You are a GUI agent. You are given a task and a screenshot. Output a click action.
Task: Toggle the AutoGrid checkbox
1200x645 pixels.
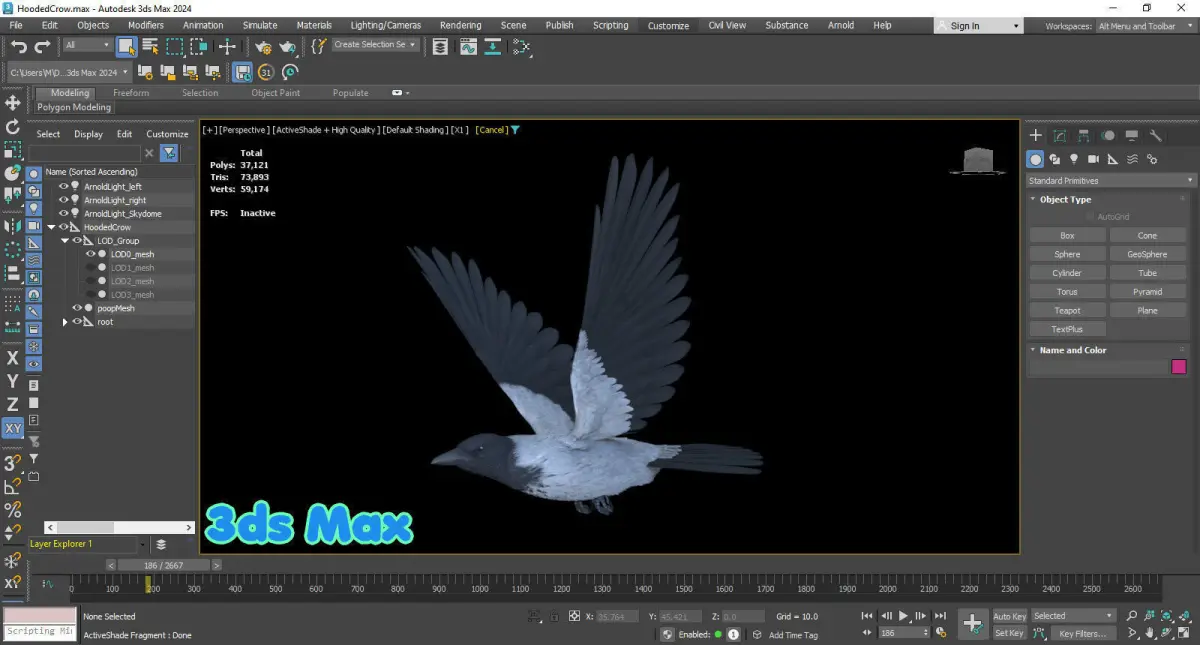click(1090, 217)
